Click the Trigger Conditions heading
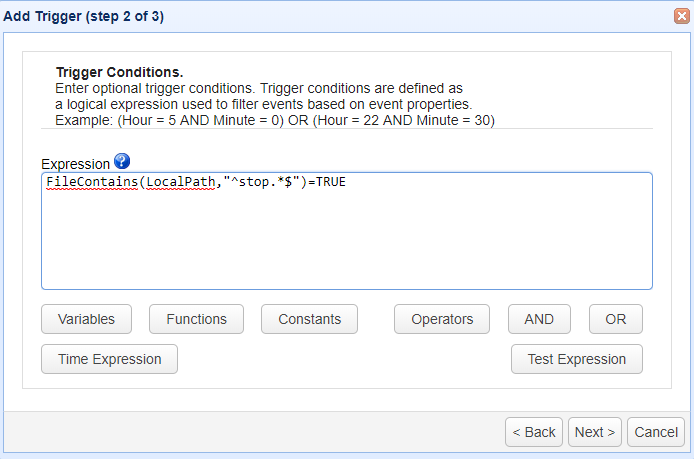The height and width of the screenshot is (459, 694). 119,73
